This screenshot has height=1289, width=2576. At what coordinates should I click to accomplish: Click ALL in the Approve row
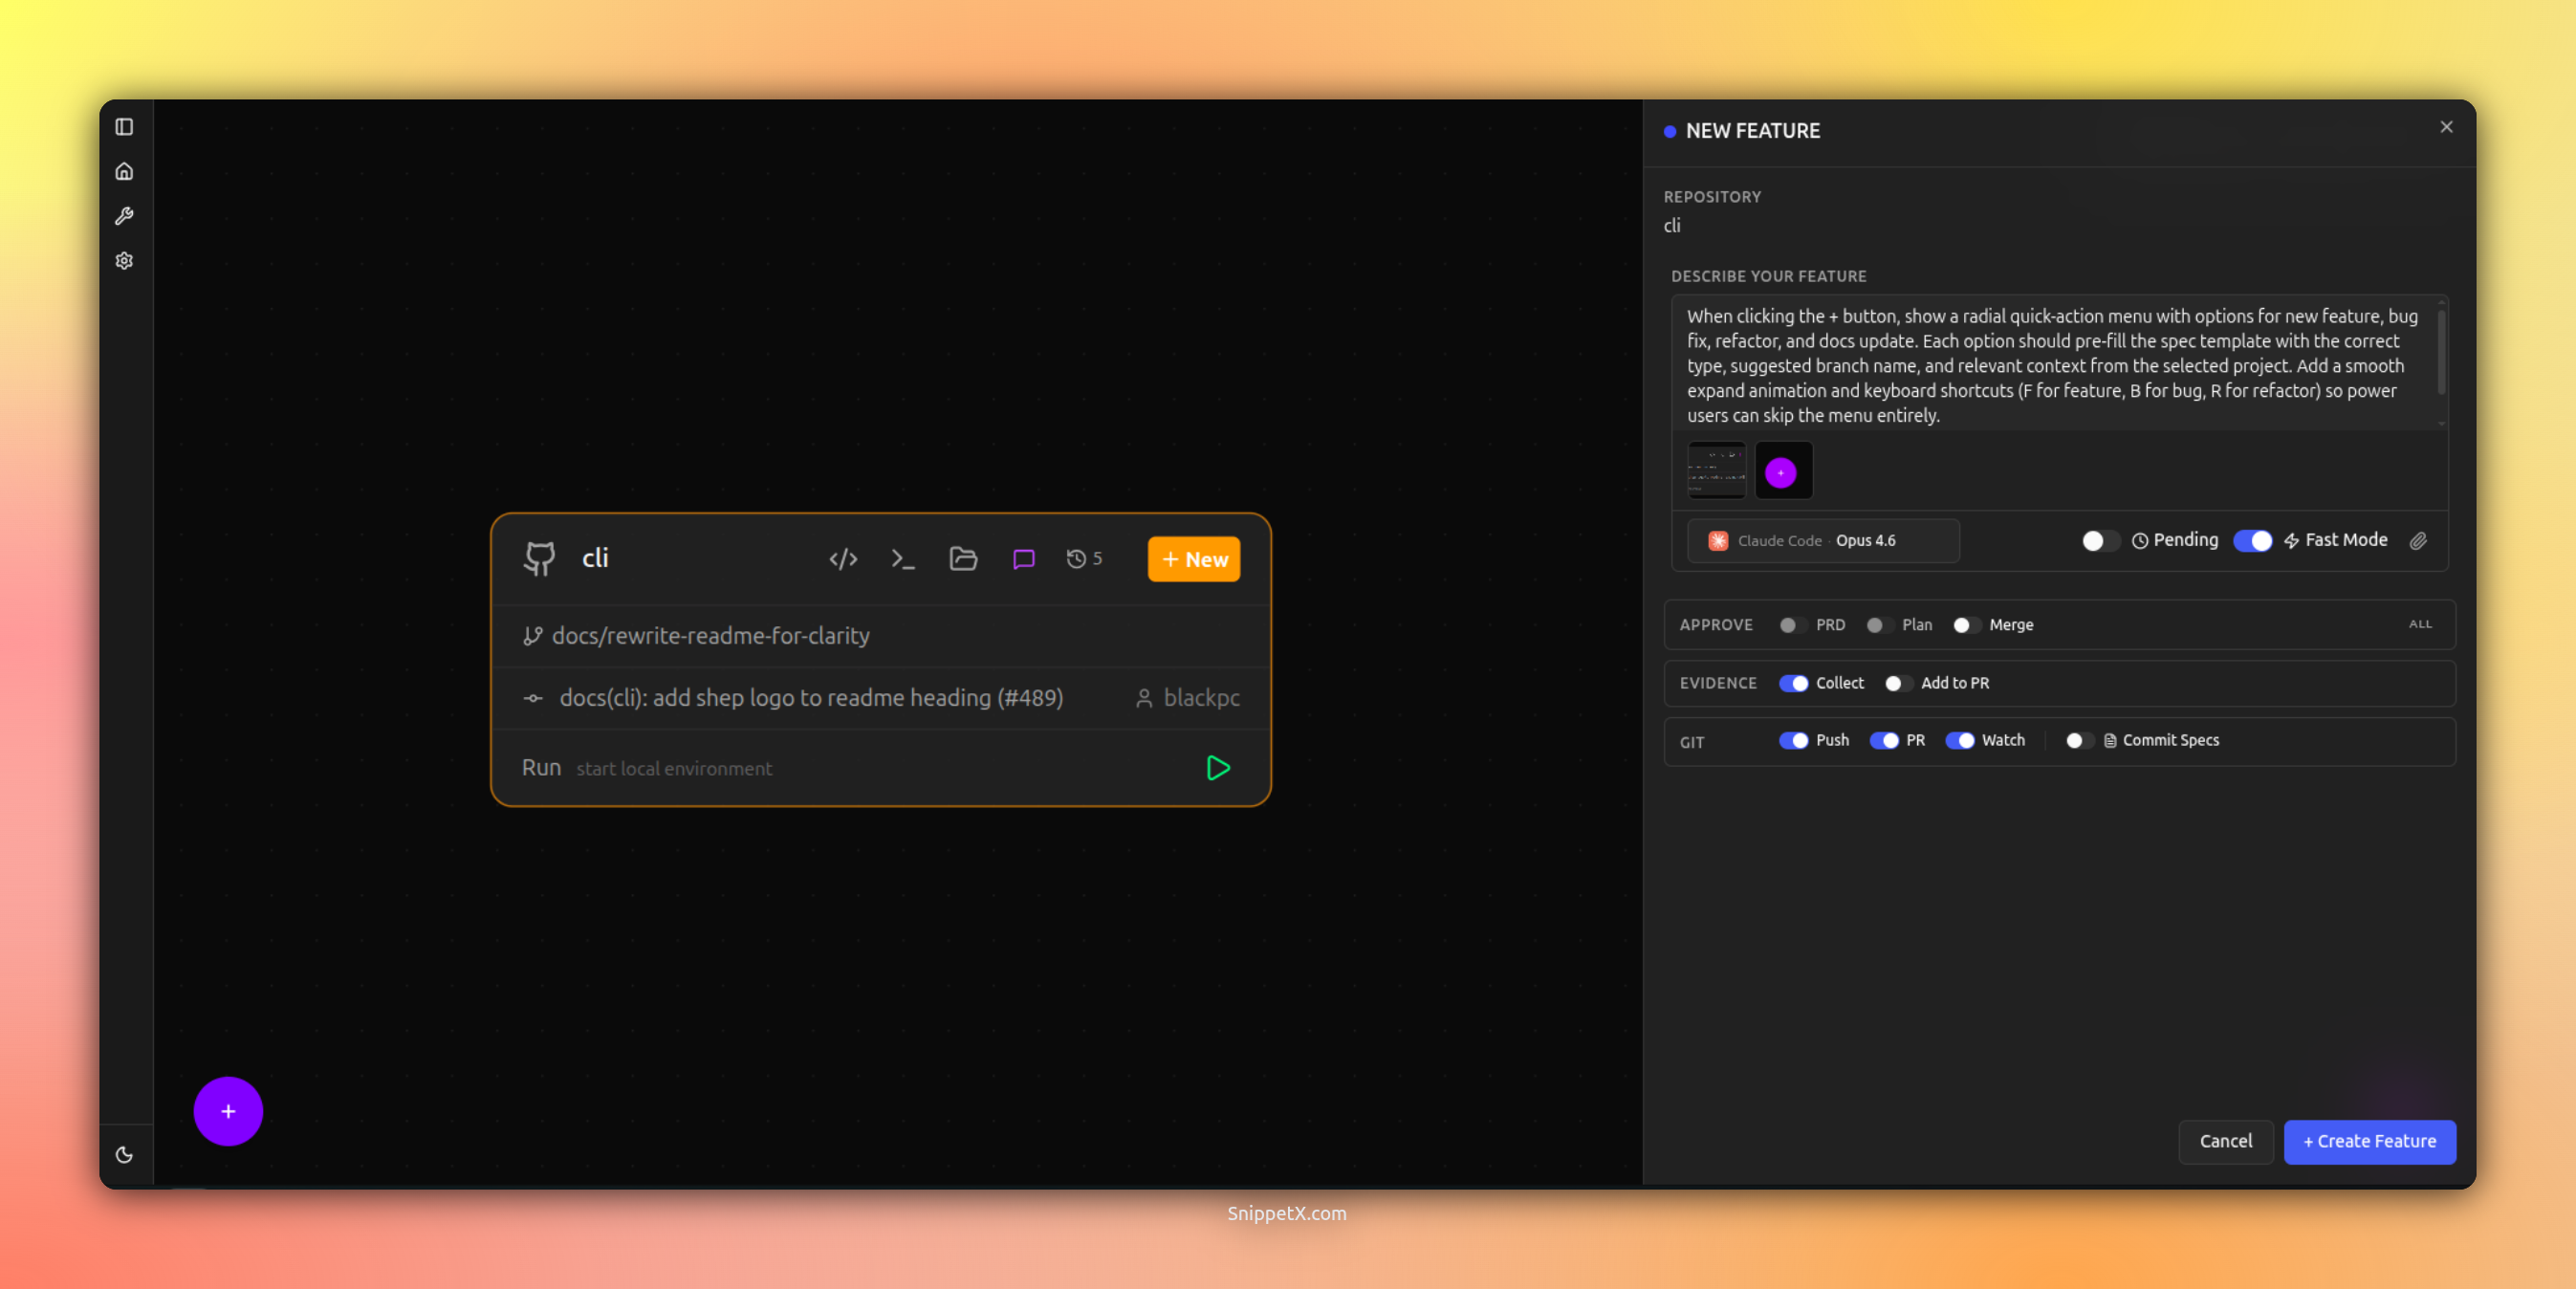[2420, 624]
